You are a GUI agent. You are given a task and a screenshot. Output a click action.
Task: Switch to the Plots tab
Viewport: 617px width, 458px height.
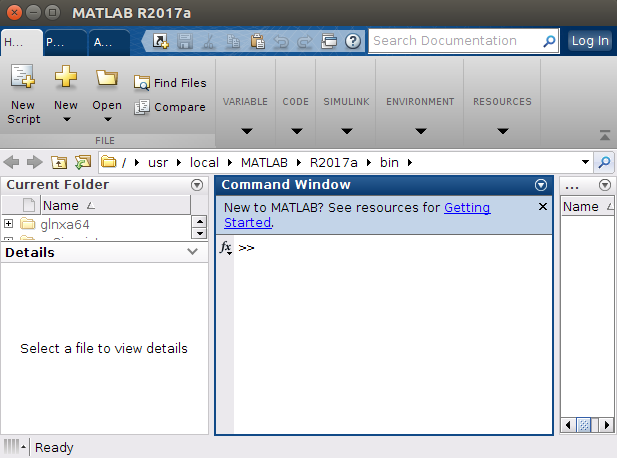tap(65, 42)
